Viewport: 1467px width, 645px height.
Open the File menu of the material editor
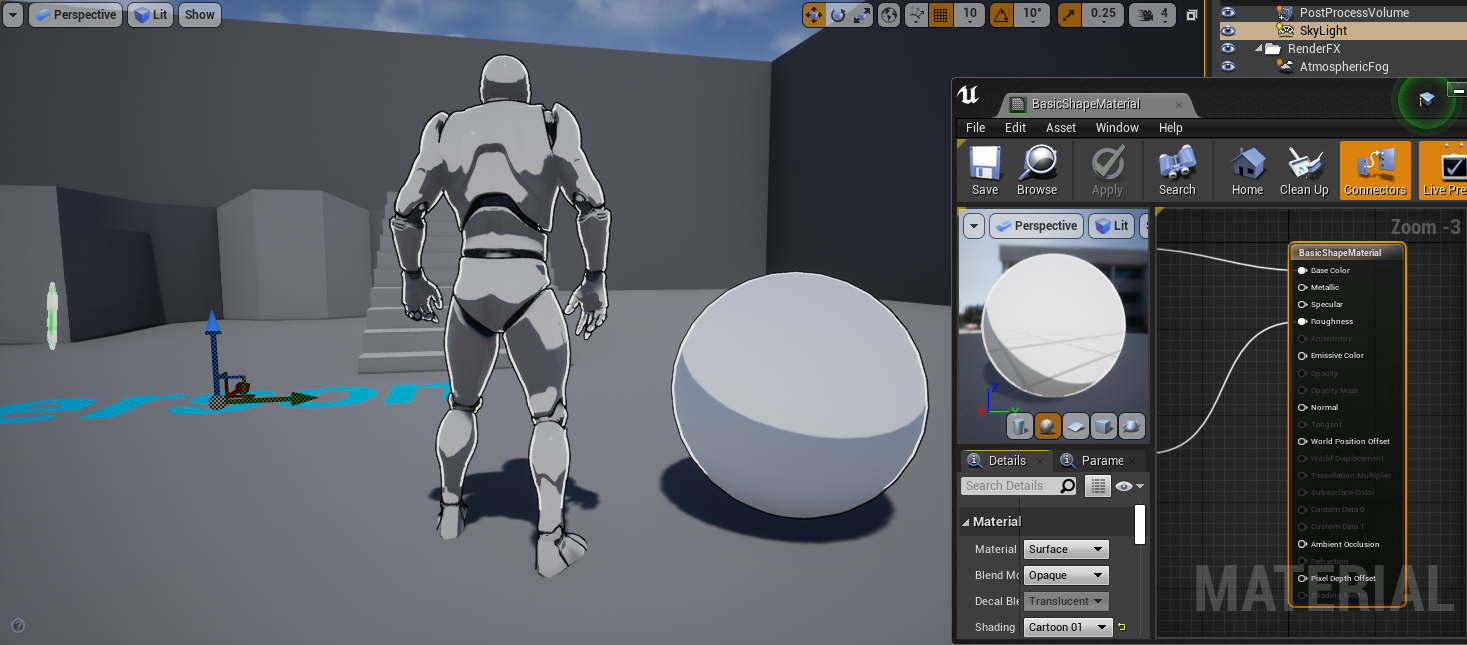pyautogui.click(x=974, y=128)
